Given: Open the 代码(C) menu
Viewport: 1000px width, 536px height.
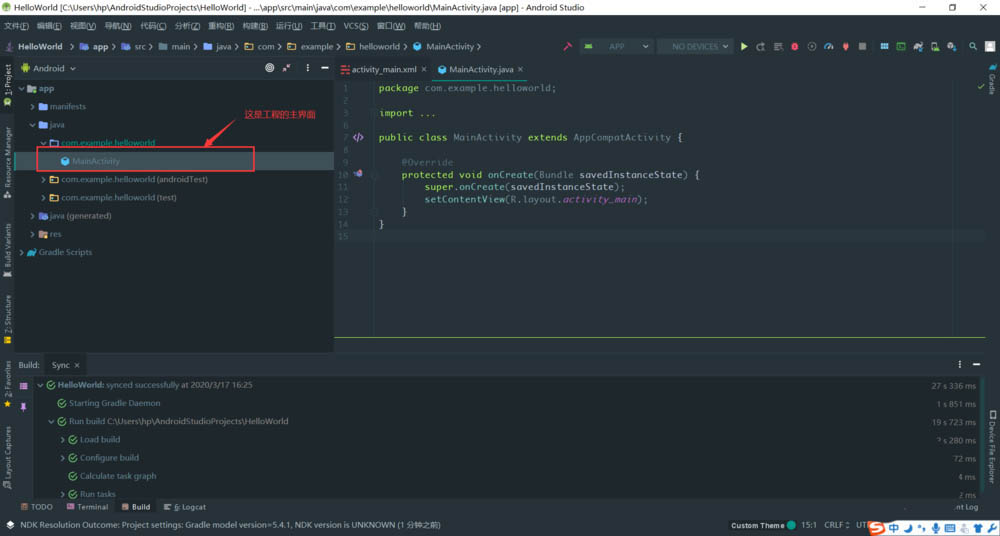Looking at the screenshot, I should (153, 26).
